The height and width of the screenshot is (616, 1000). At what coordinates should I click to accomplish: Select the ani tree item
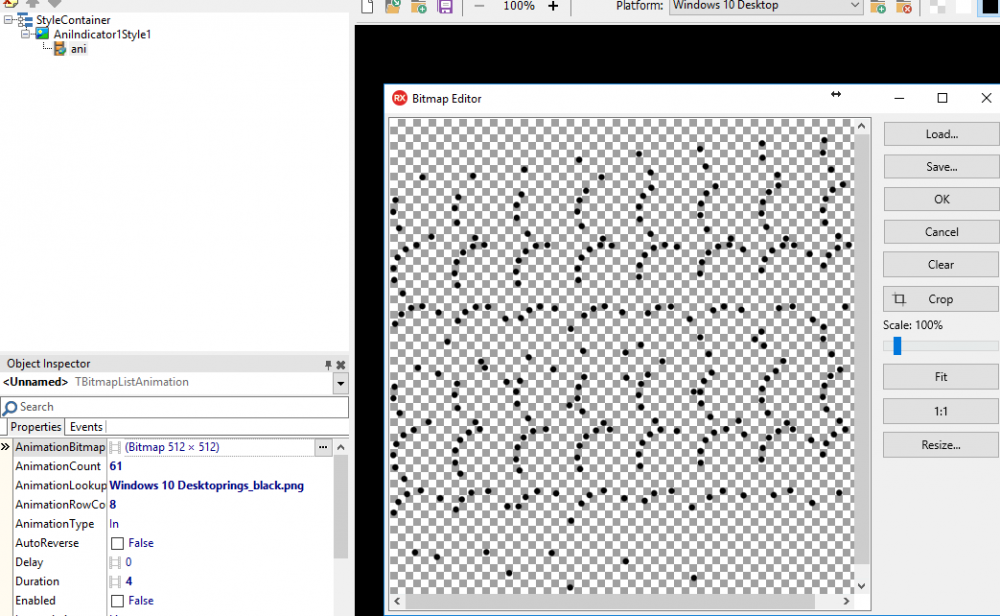[78, 48]
